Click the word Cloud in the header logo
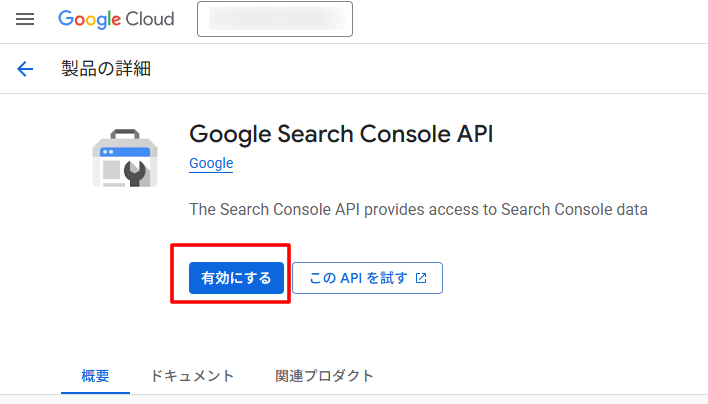This screenshot has height=404, width=708. pyautogui.click(x=148, y=20)
